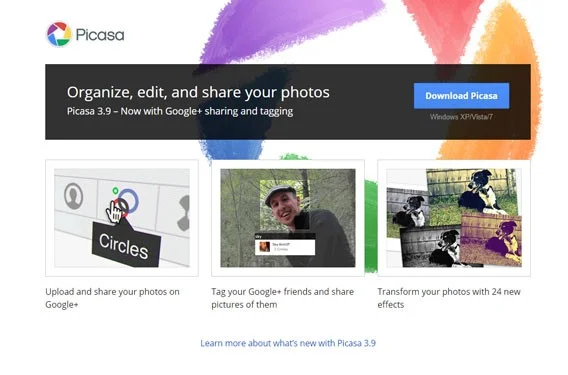
Task: Click the 'Upload and share your photos' caption
Action: click(112, 298)
